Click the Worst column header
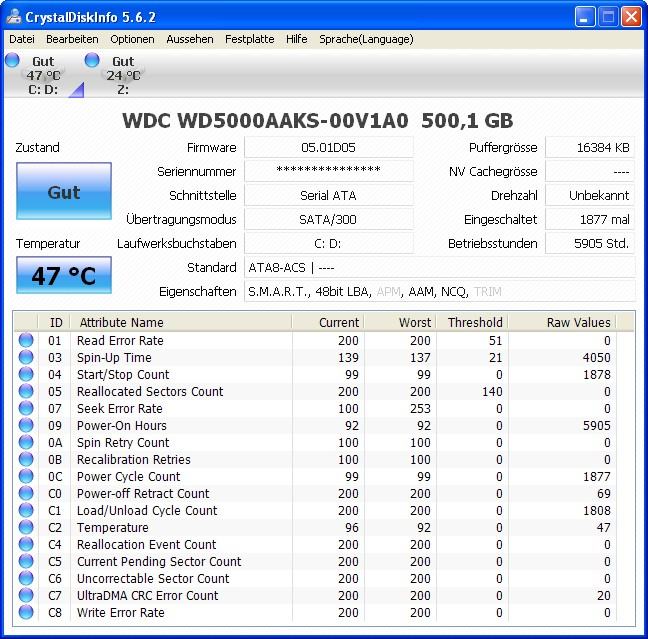Viewport: 648px width, 639px height. click(400, 322)
